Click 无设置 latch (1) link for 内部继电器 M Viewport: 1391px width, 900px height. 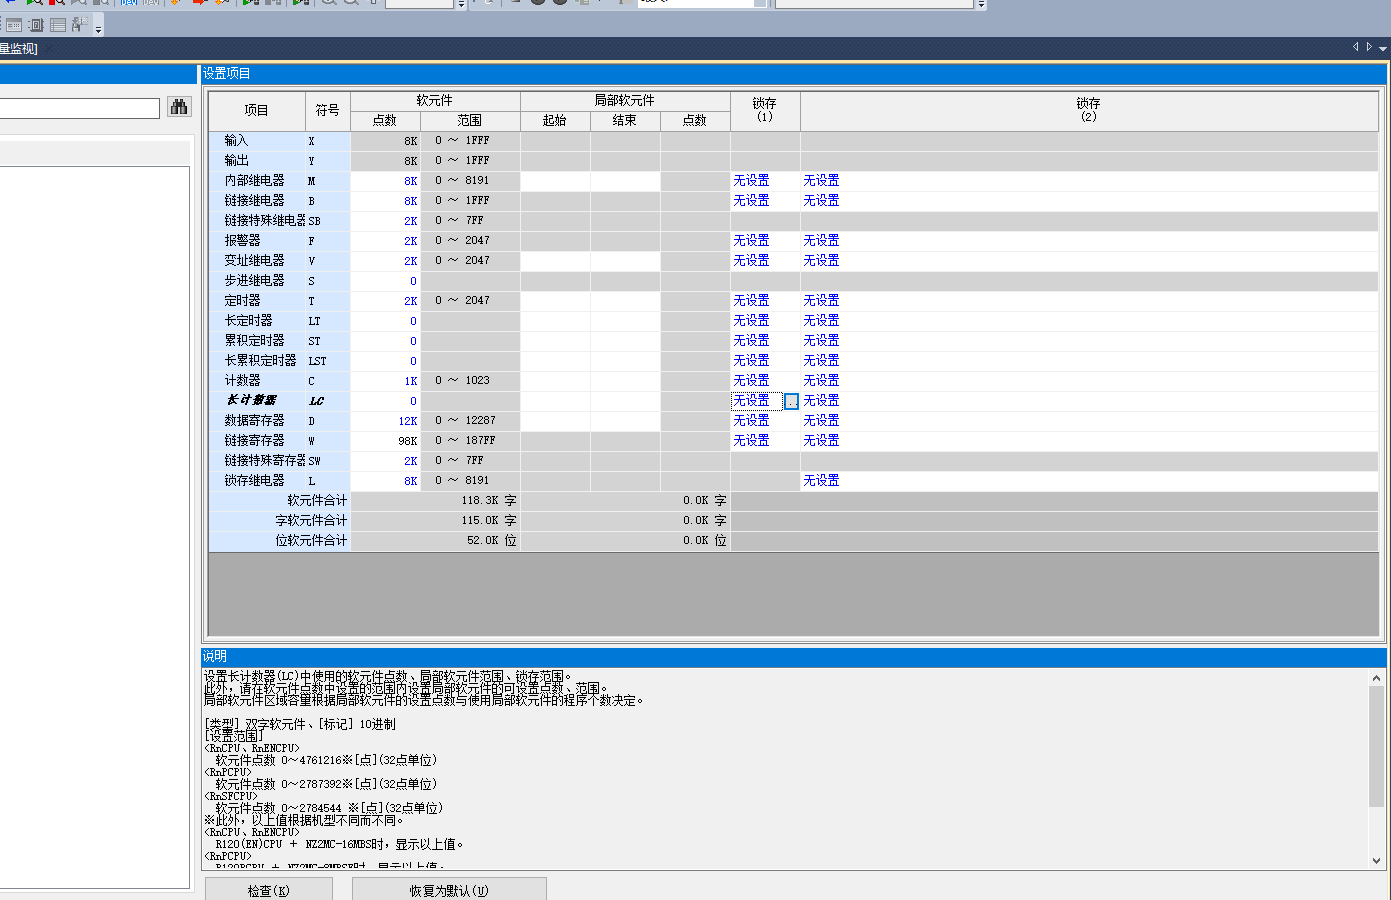point(751,181)
